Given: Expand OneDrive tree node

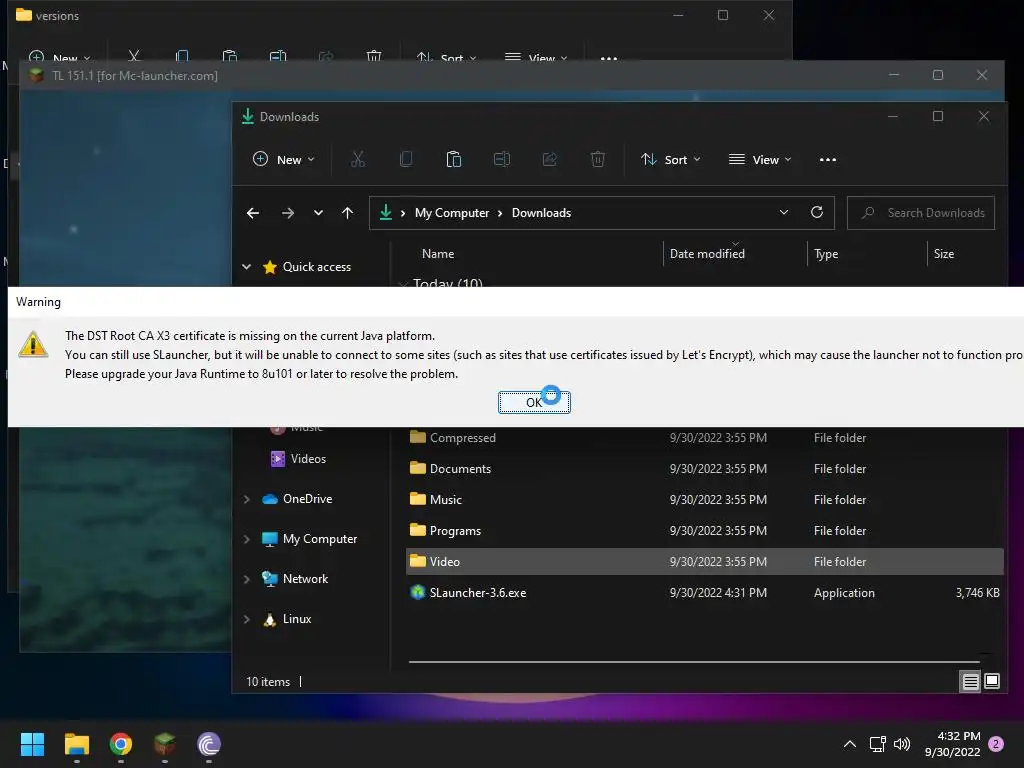Looking at the screenshot, I should pyautogui.click(x=246, y=499).
